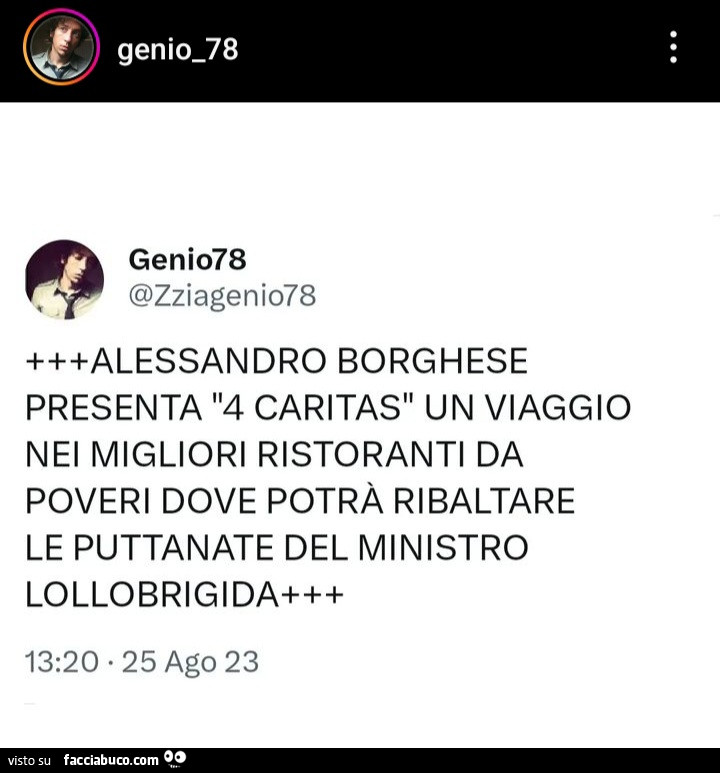Open the genio_78 Instagram profile name
The height and width of the screenshot is (773, 720).
click(178, 49)
